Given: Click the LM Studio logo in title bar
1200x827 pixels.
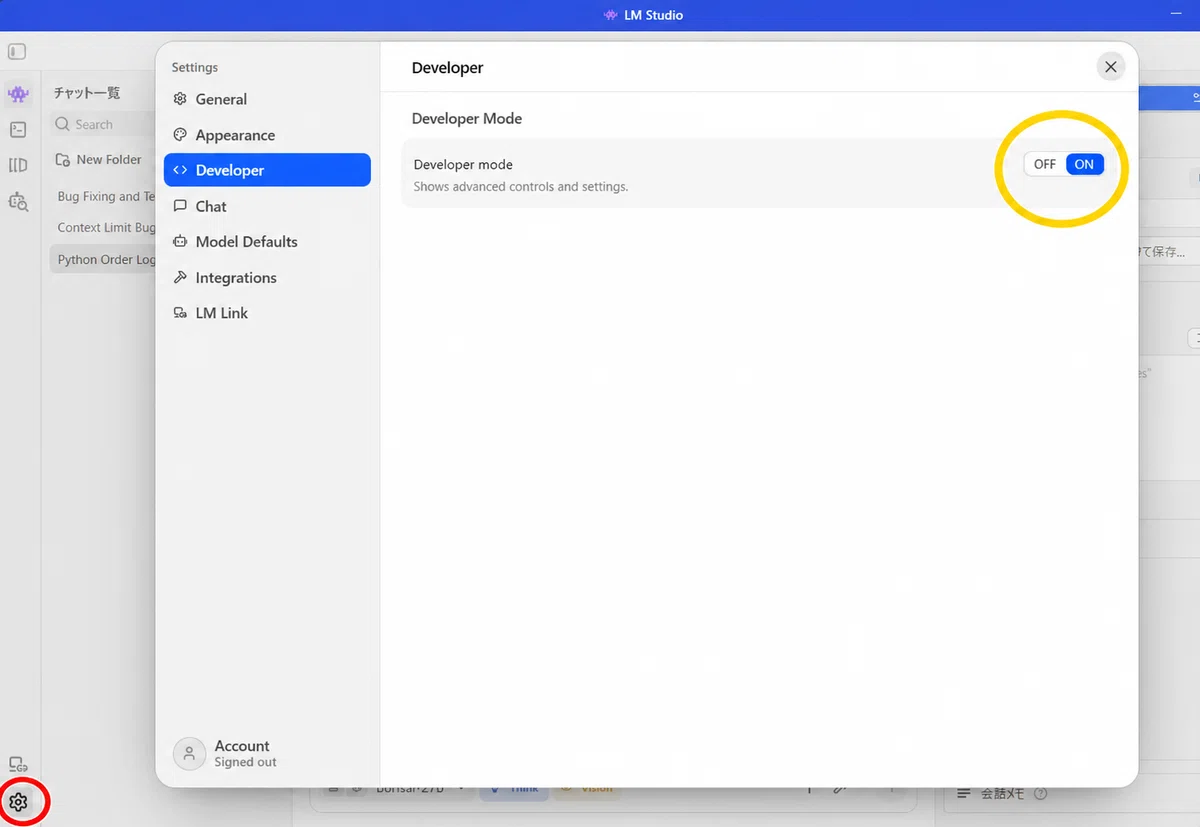Looking at the screenshot, I should click(611, 15).
